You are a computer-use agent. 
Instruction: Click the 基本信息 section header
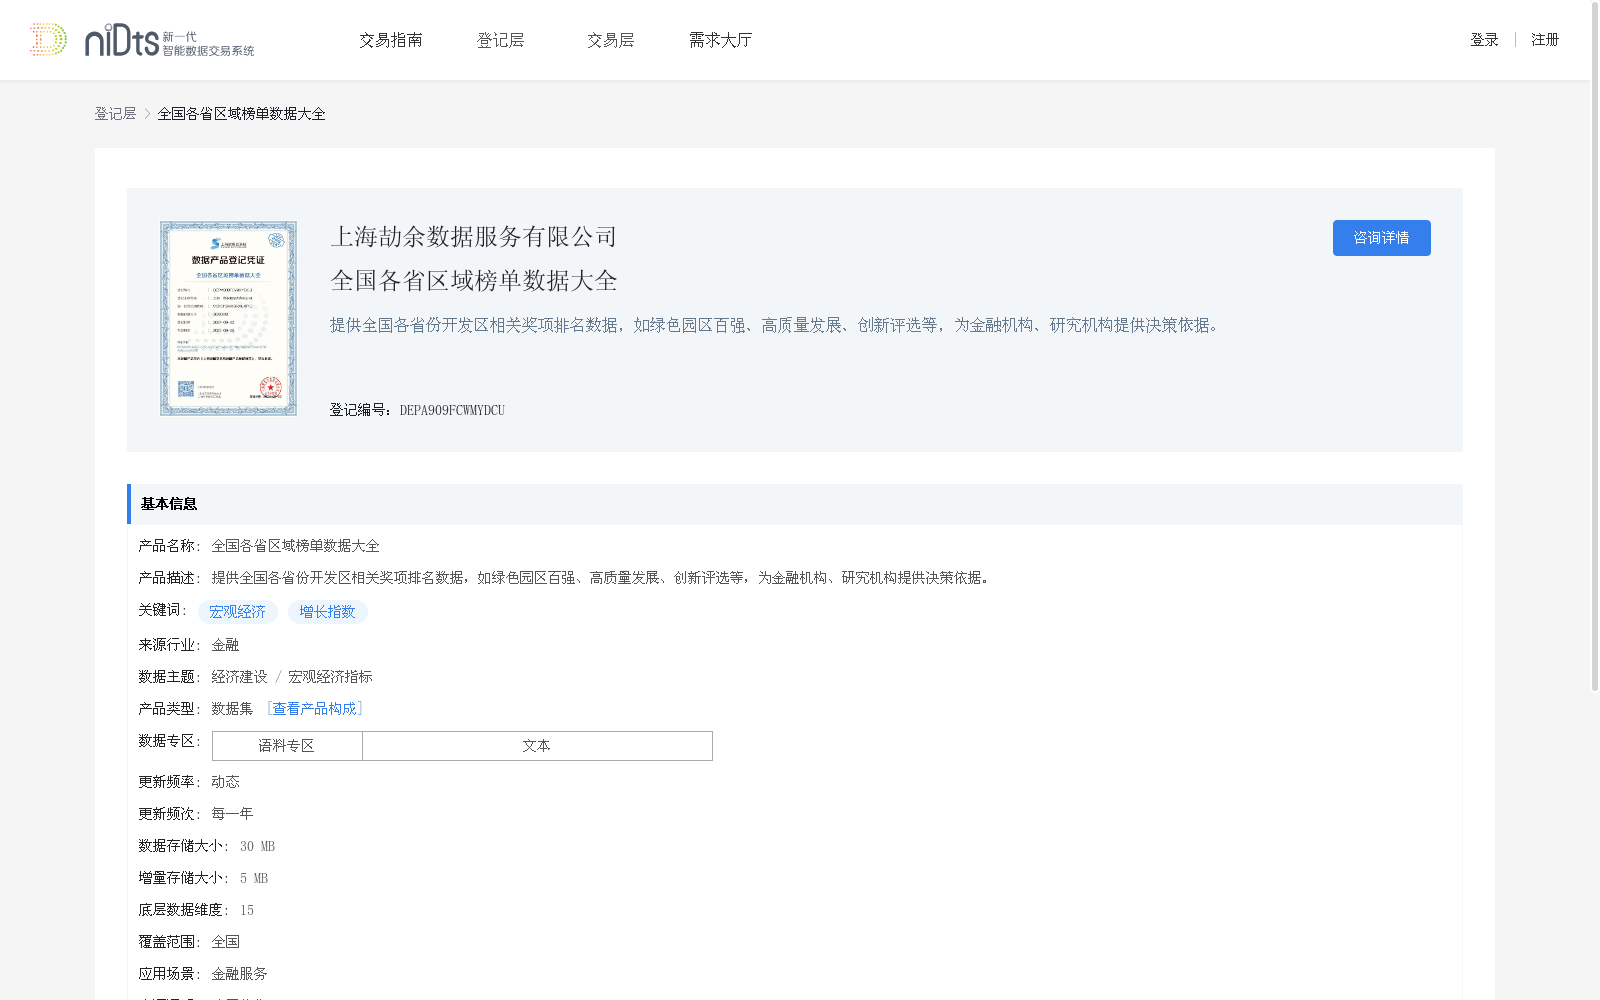[x=795, y=504]
